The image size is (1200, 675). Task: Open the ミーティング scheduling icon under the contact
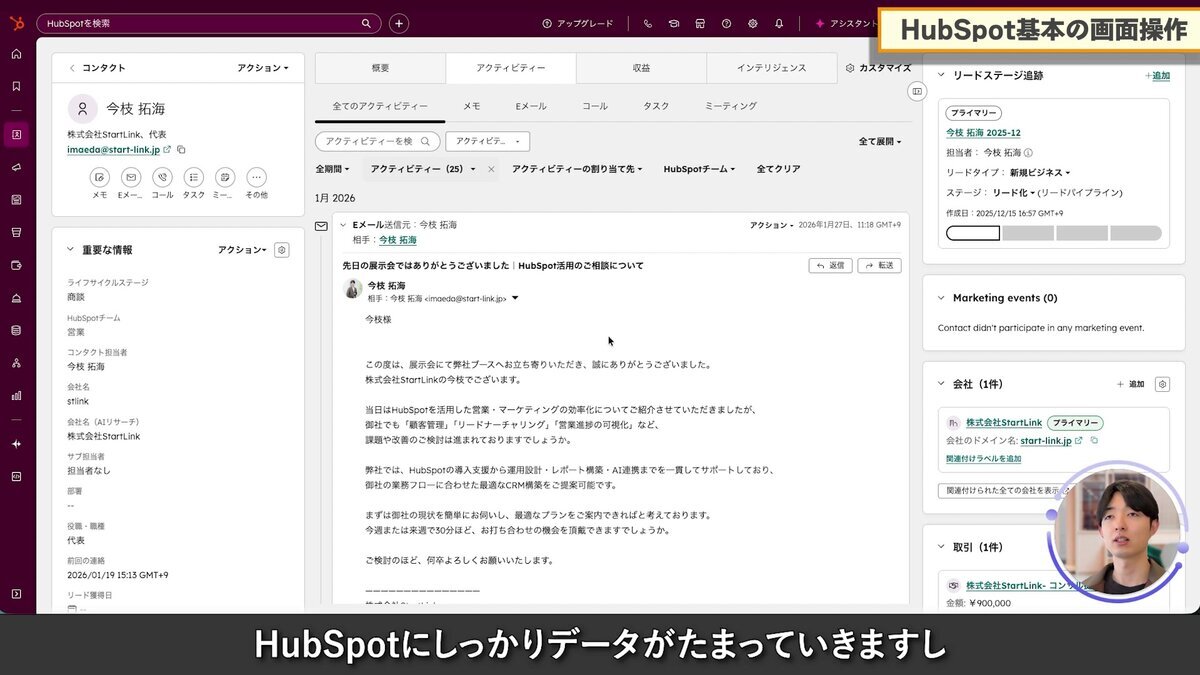225,177
